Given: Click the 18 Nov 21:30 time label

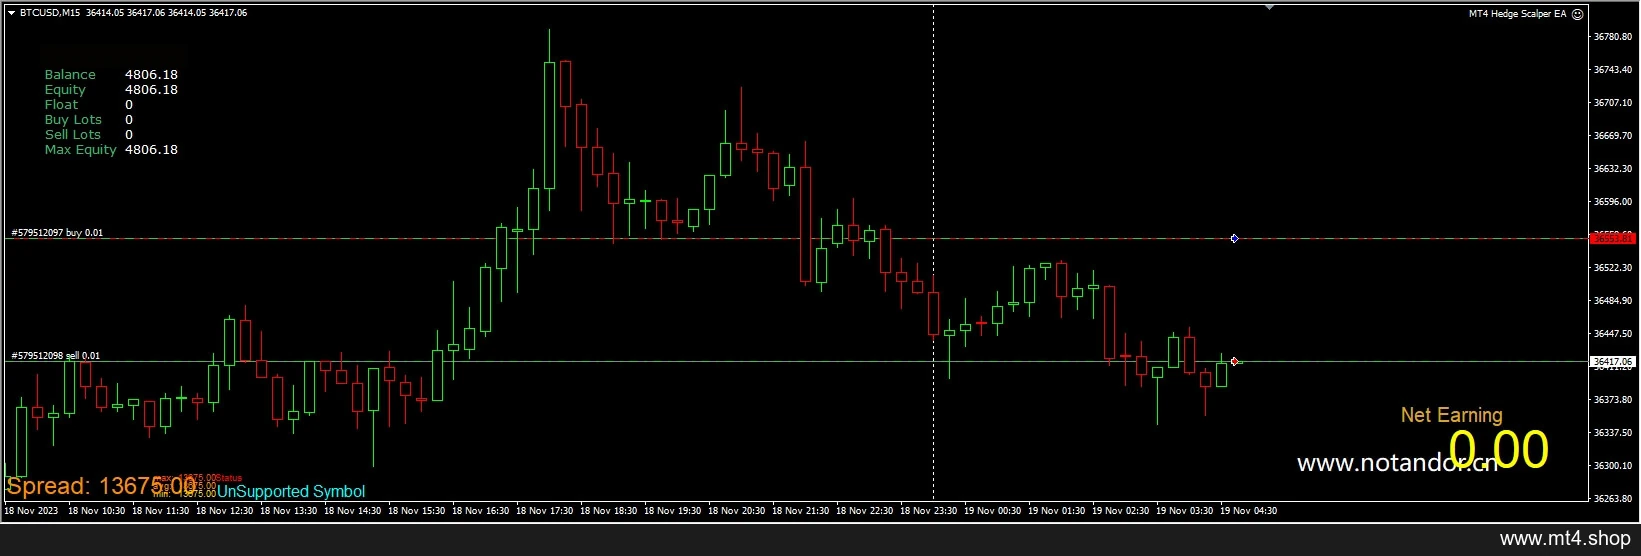Looking at the screenshot, I should (801, 511).
